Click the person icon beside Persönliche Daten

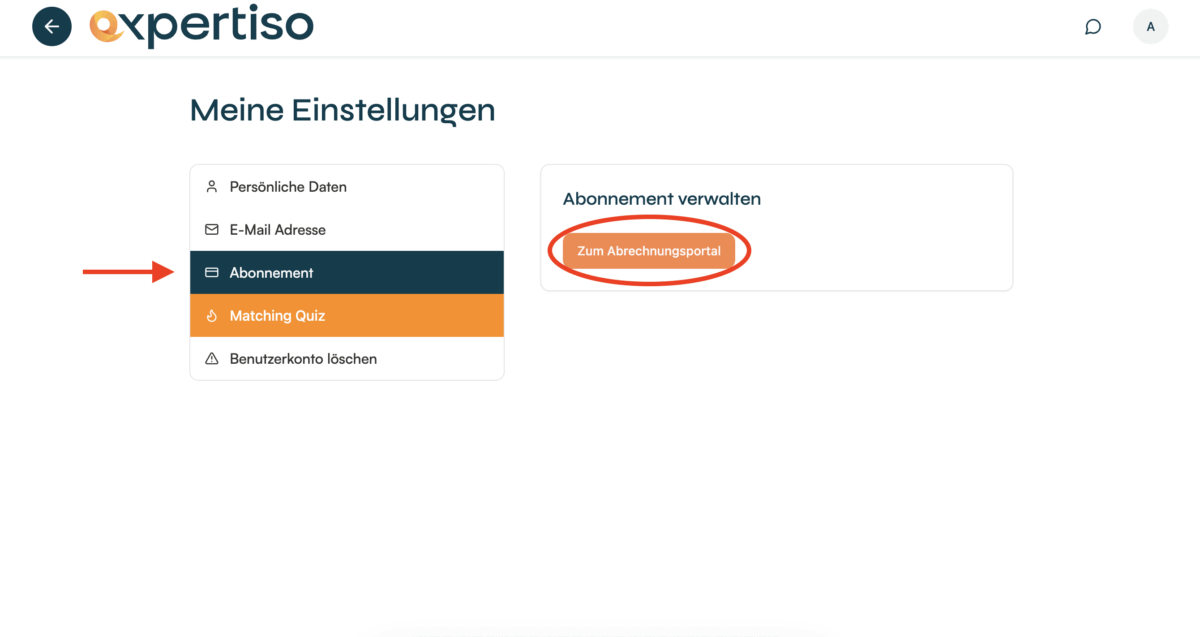211,187
